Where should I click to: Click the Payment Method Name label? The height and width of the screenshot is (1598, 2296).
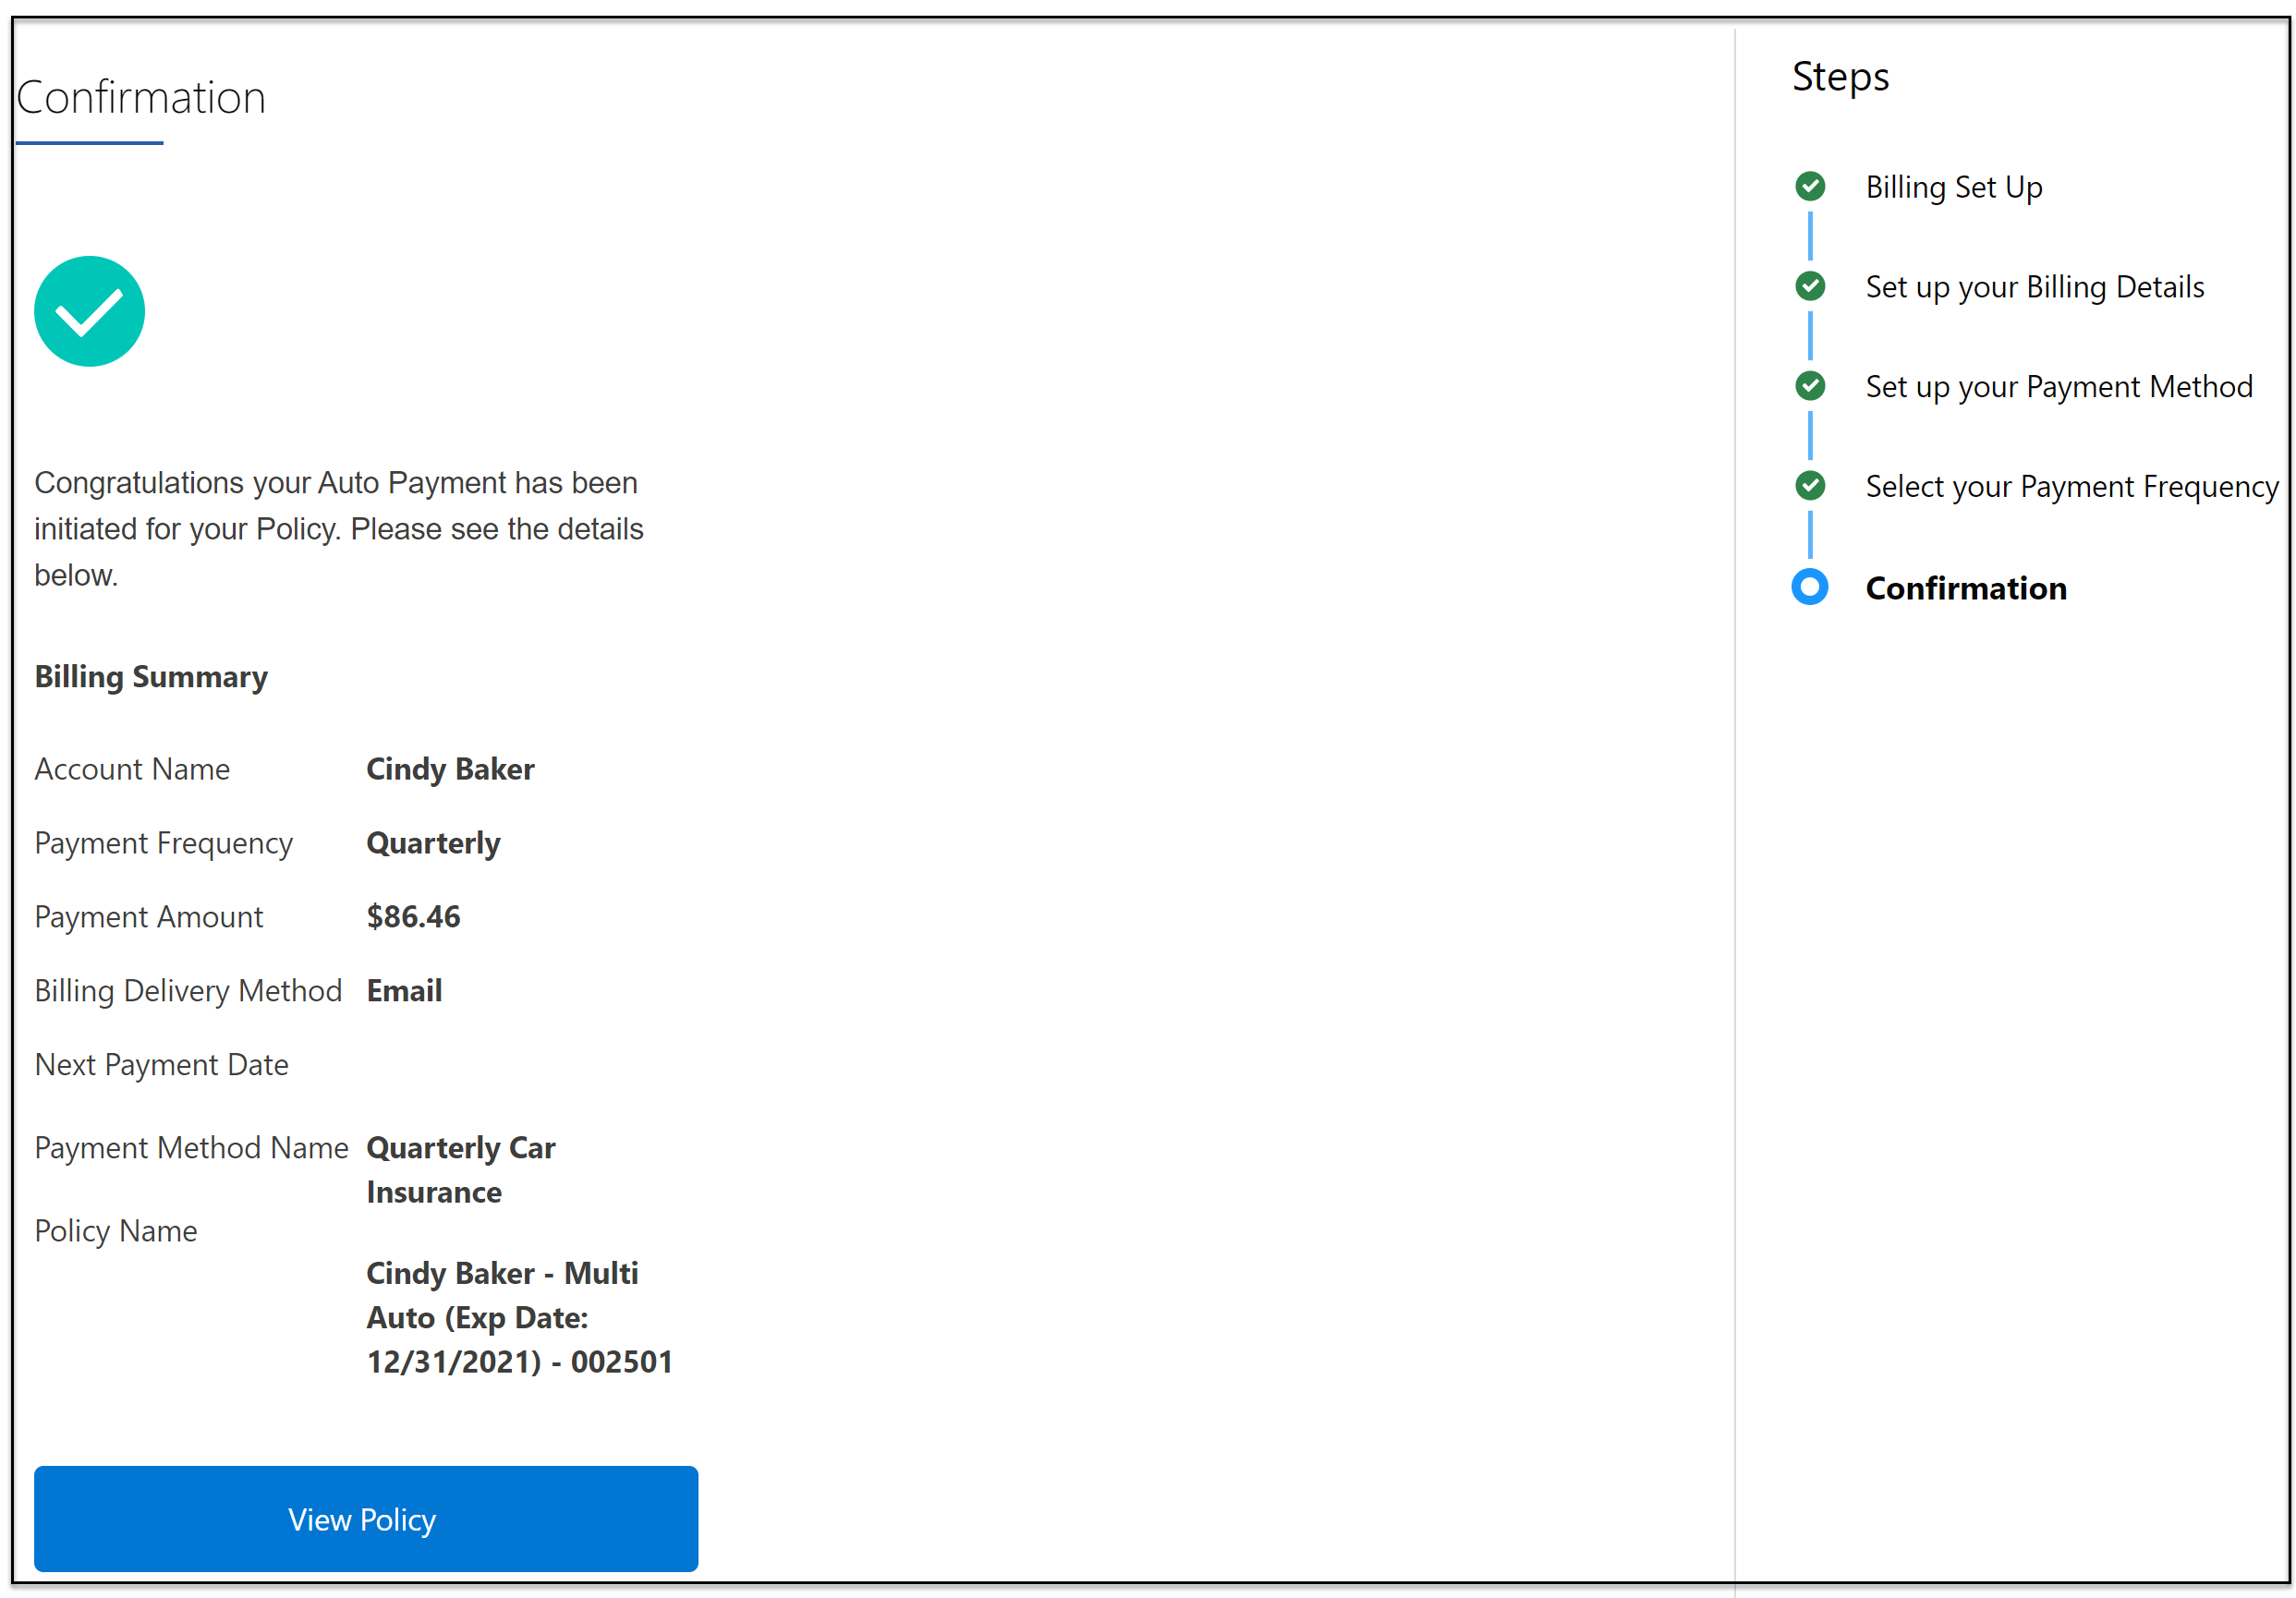pyautogui.click(x=191, y=1148)
